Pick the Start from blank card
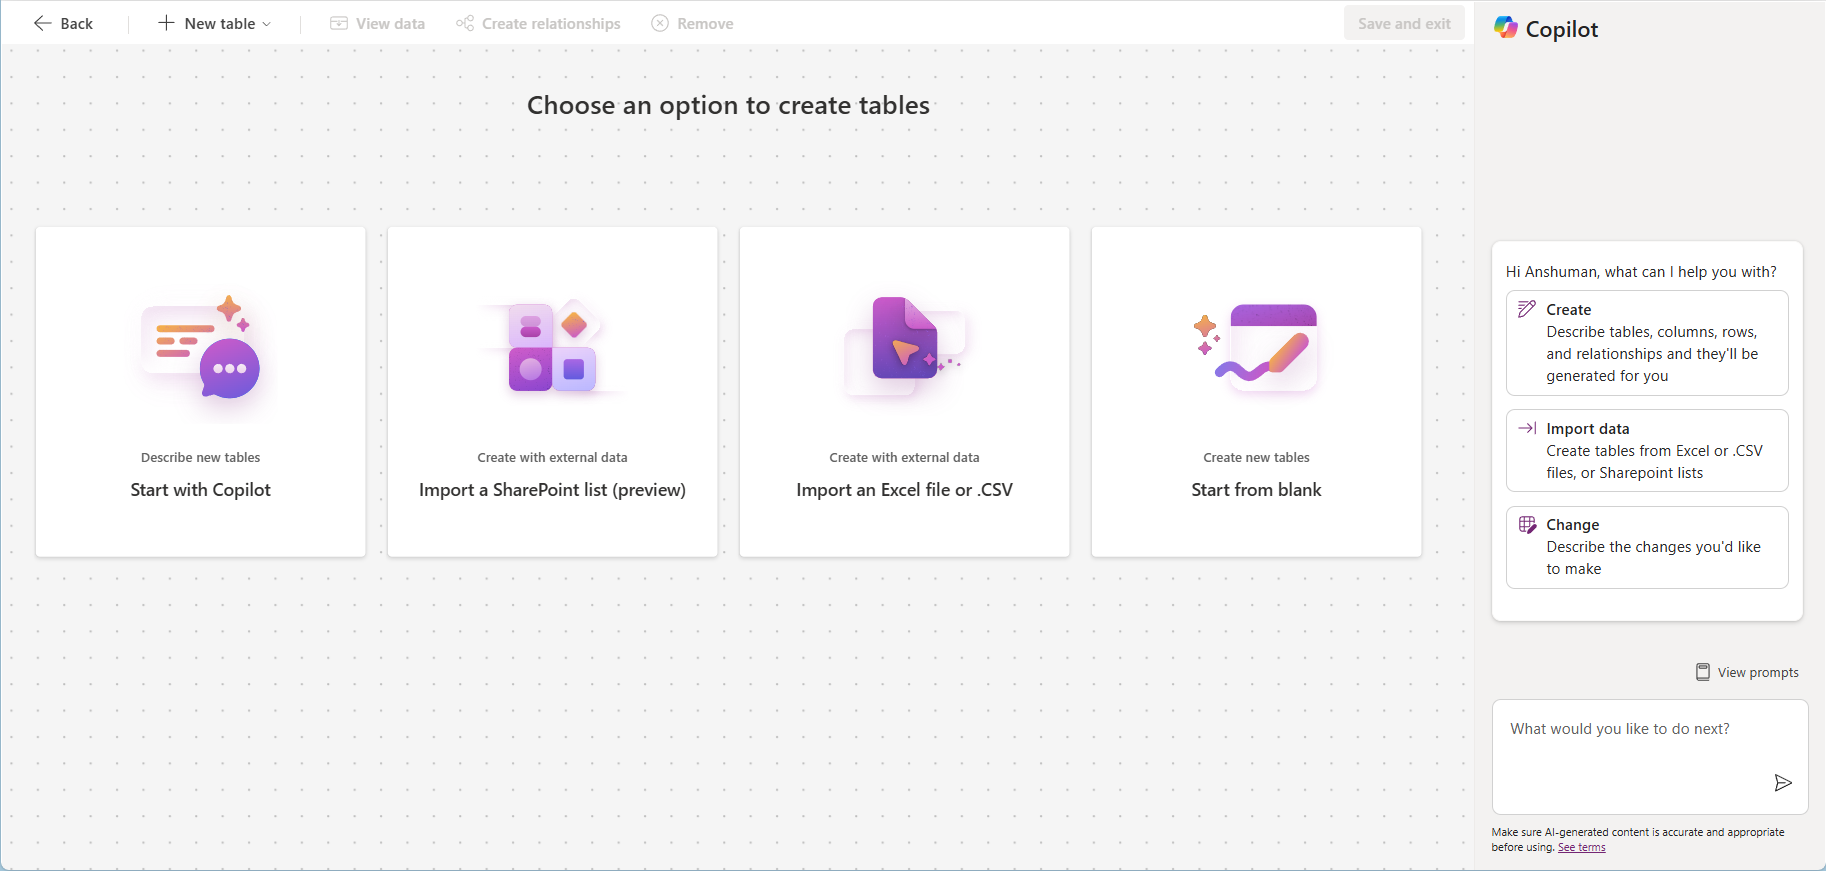 point(1257,392)
